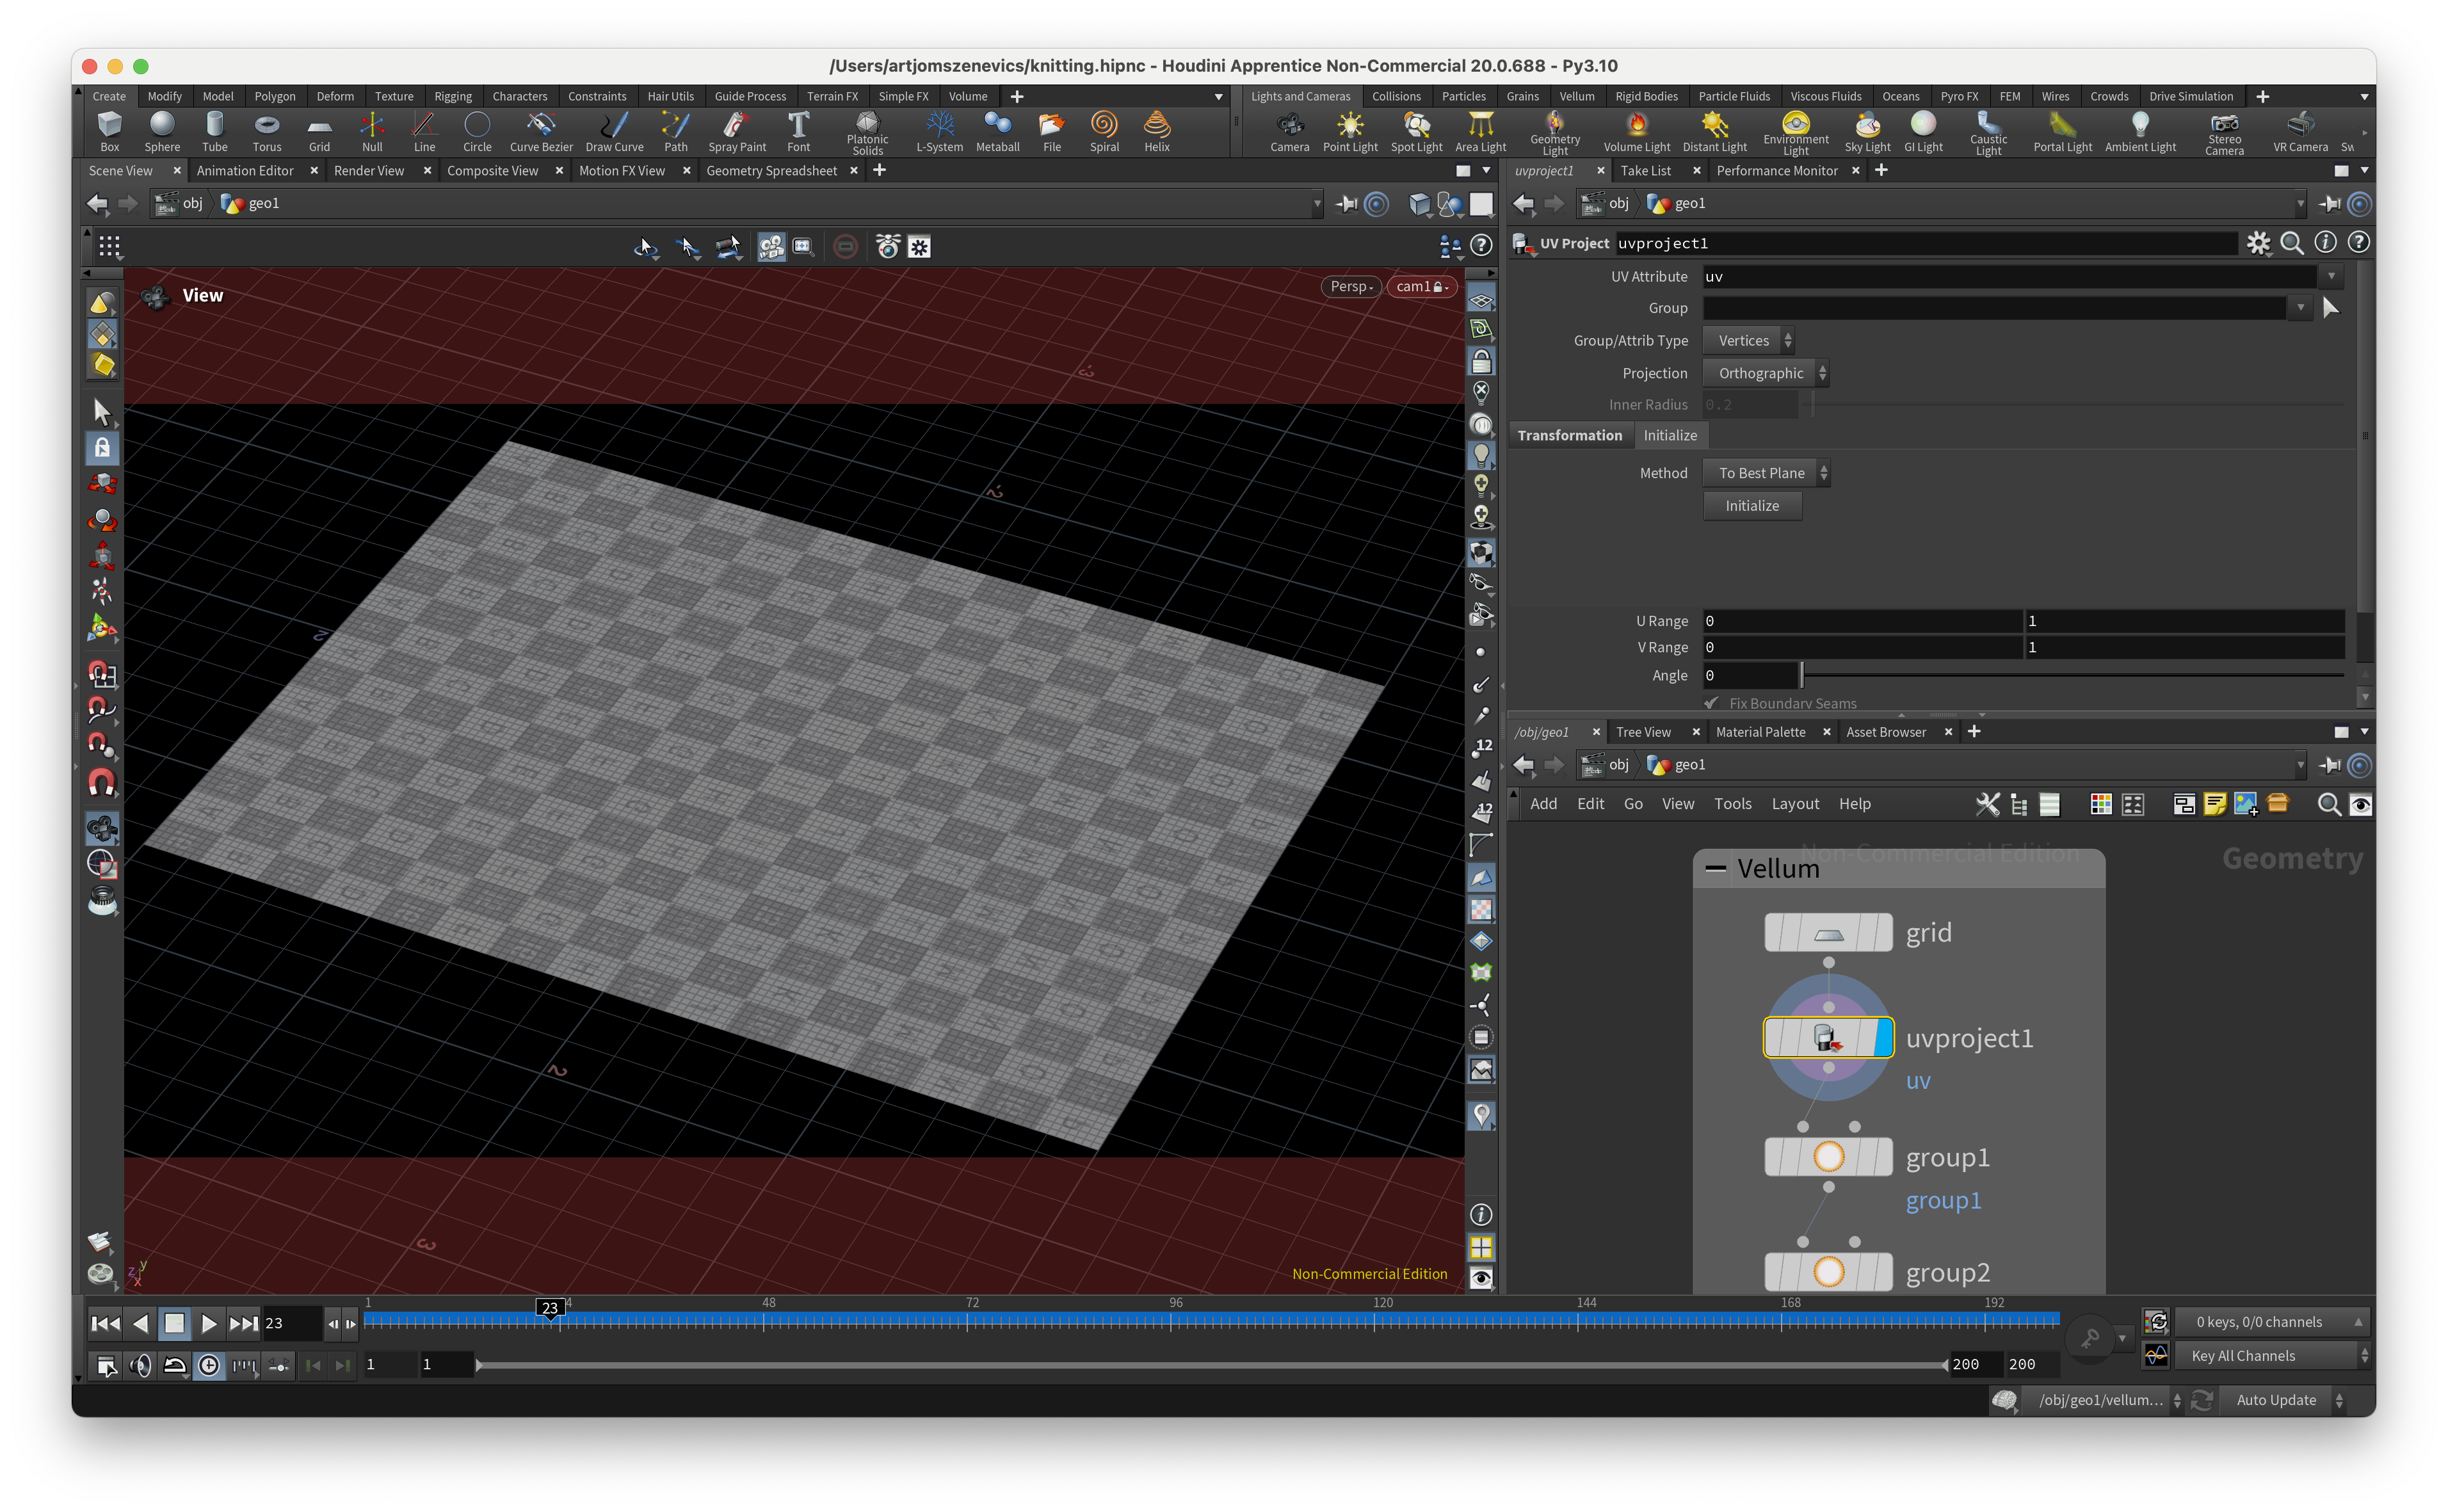Switch to the Geometry Spreadsheet tab
The height and width of the screenshot is (1512, 2448).
[x=771, y=171]
